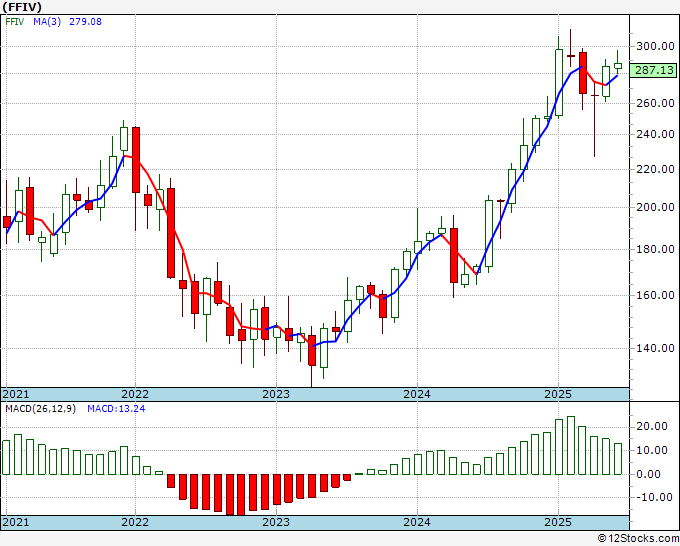Viewport: 680px width, 546px height.
Task: Click the 2023 label on price chart axis
Action: pyautogui.click(x=276, y=394)
